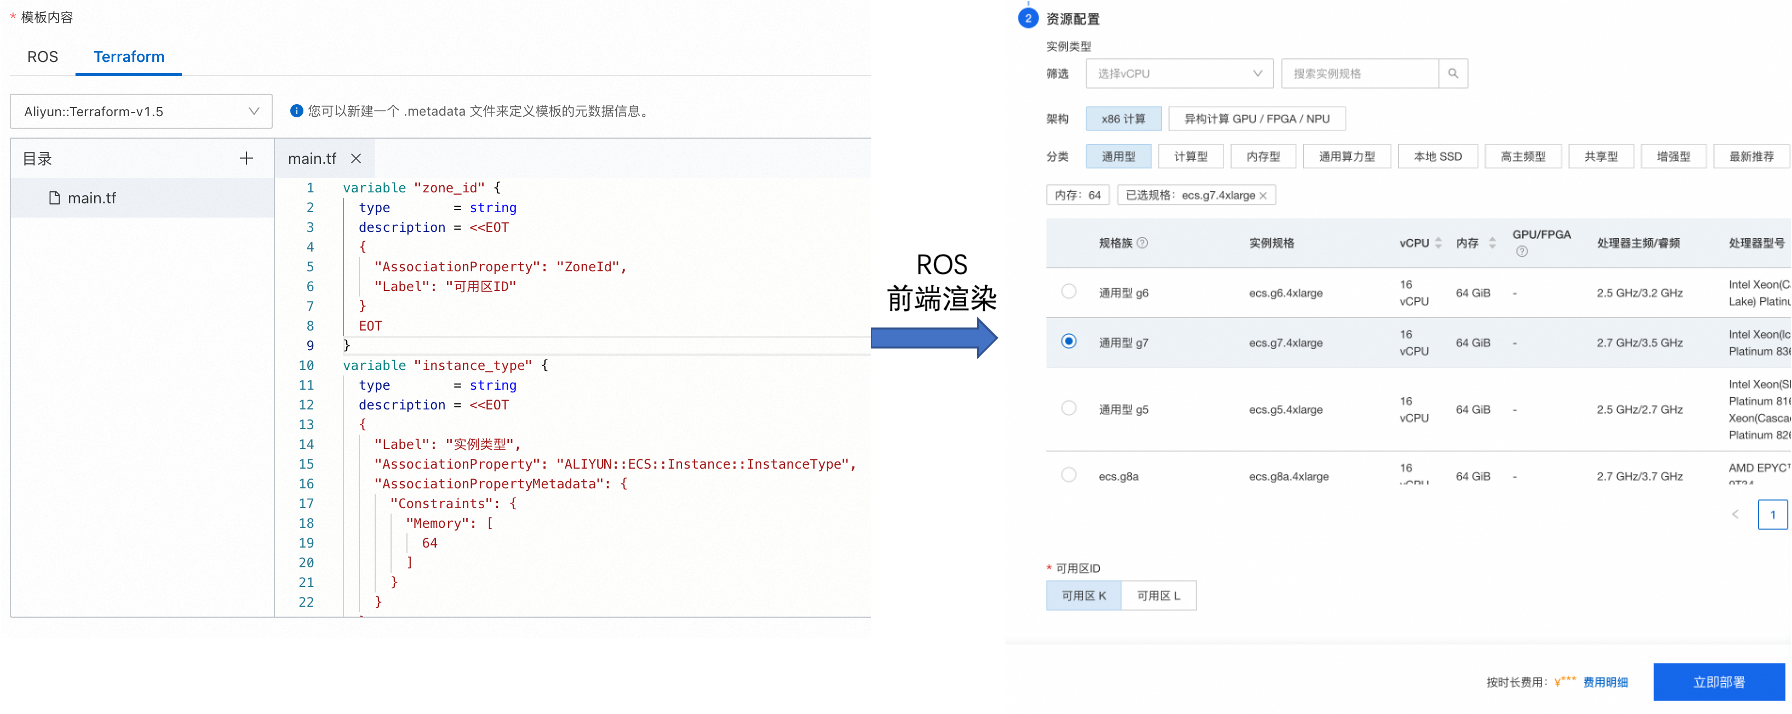Open the 费用明细 cost details link
This screenshot has height=714, width=1792.
coord(1606,683)
